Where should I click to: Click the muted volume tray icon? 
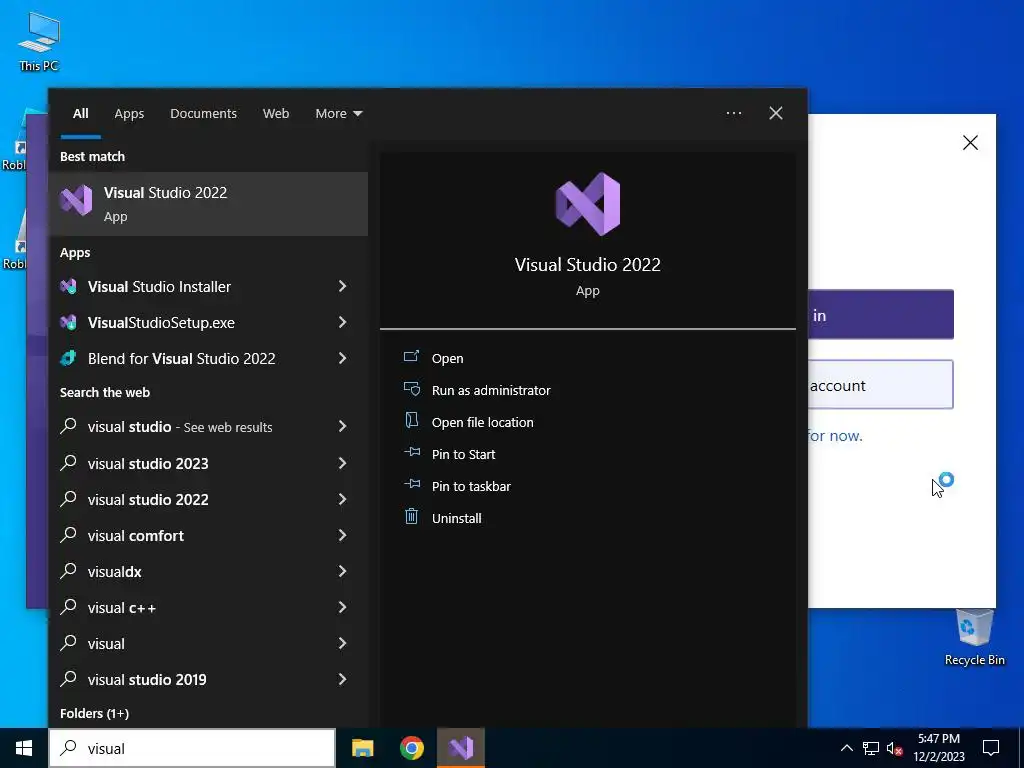point(895,748)
